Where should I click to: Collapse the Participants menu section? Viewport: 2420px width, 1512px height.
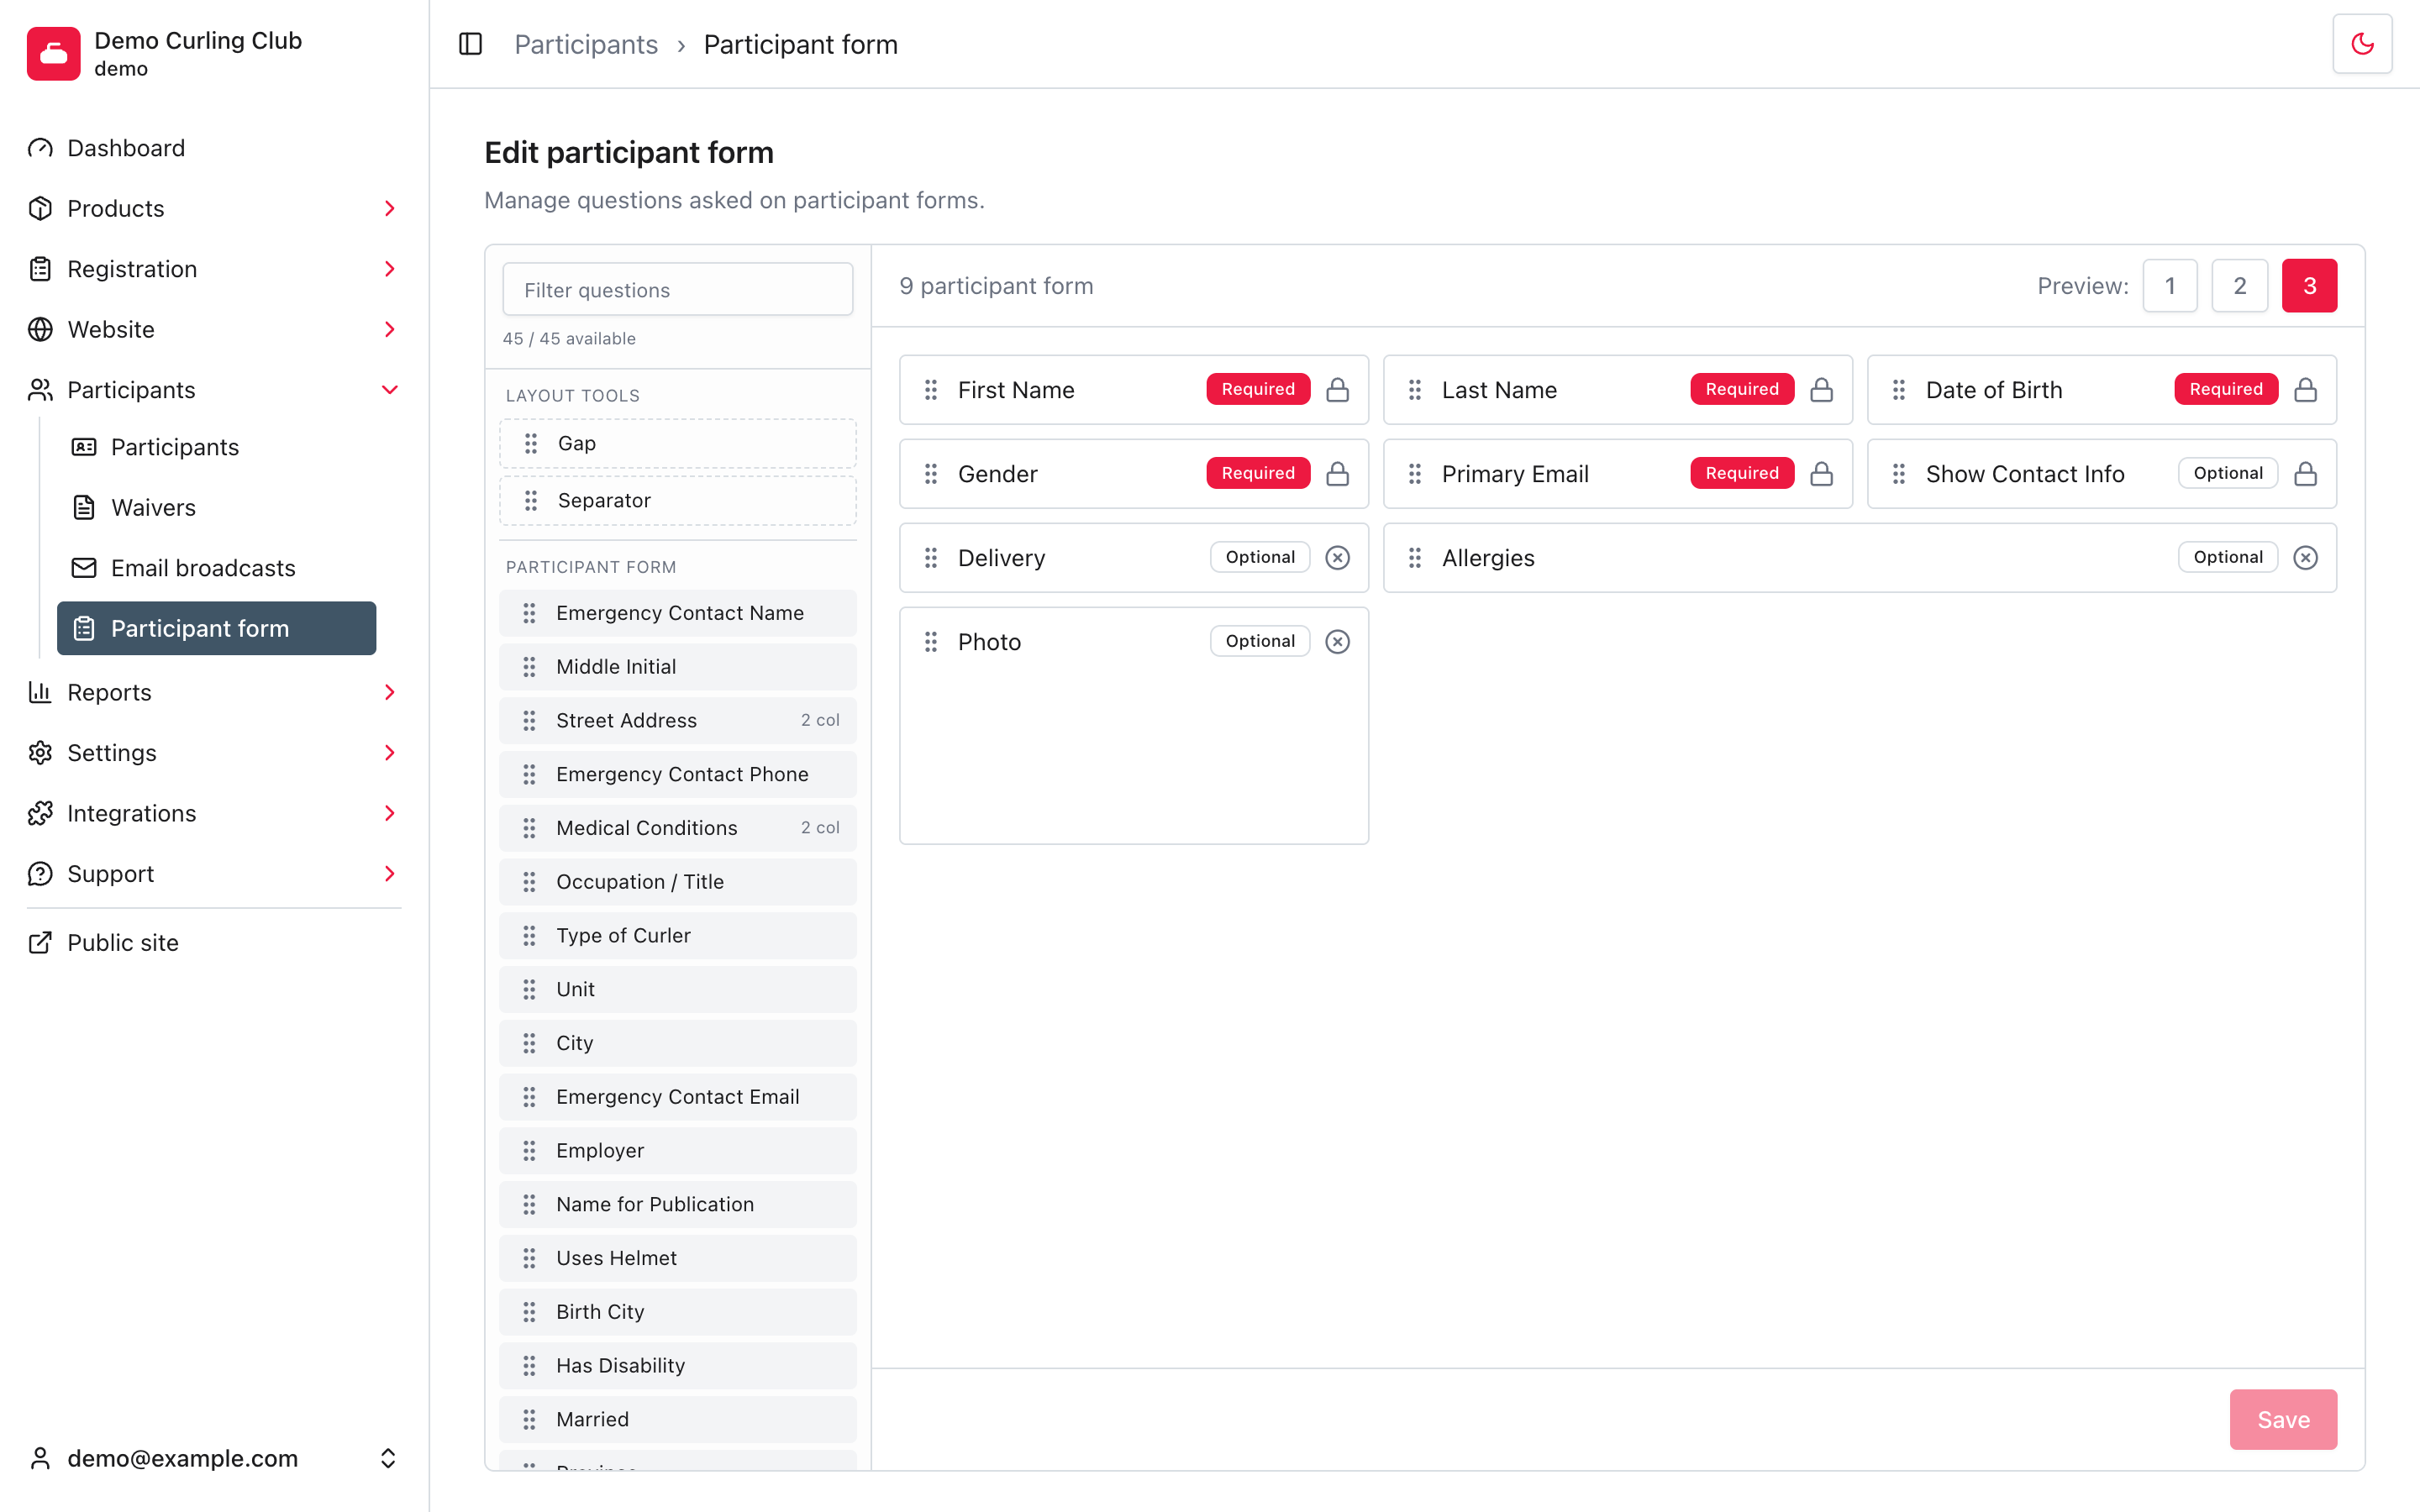click(x=214, y=390)
